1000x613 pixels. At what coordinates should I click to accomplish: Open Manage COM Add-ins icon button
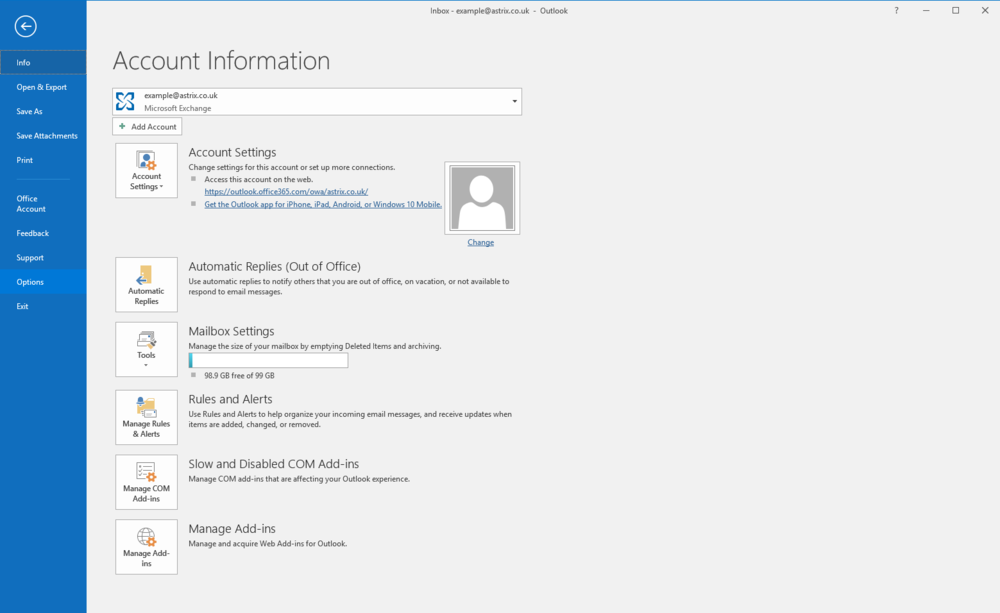point(146,482)
